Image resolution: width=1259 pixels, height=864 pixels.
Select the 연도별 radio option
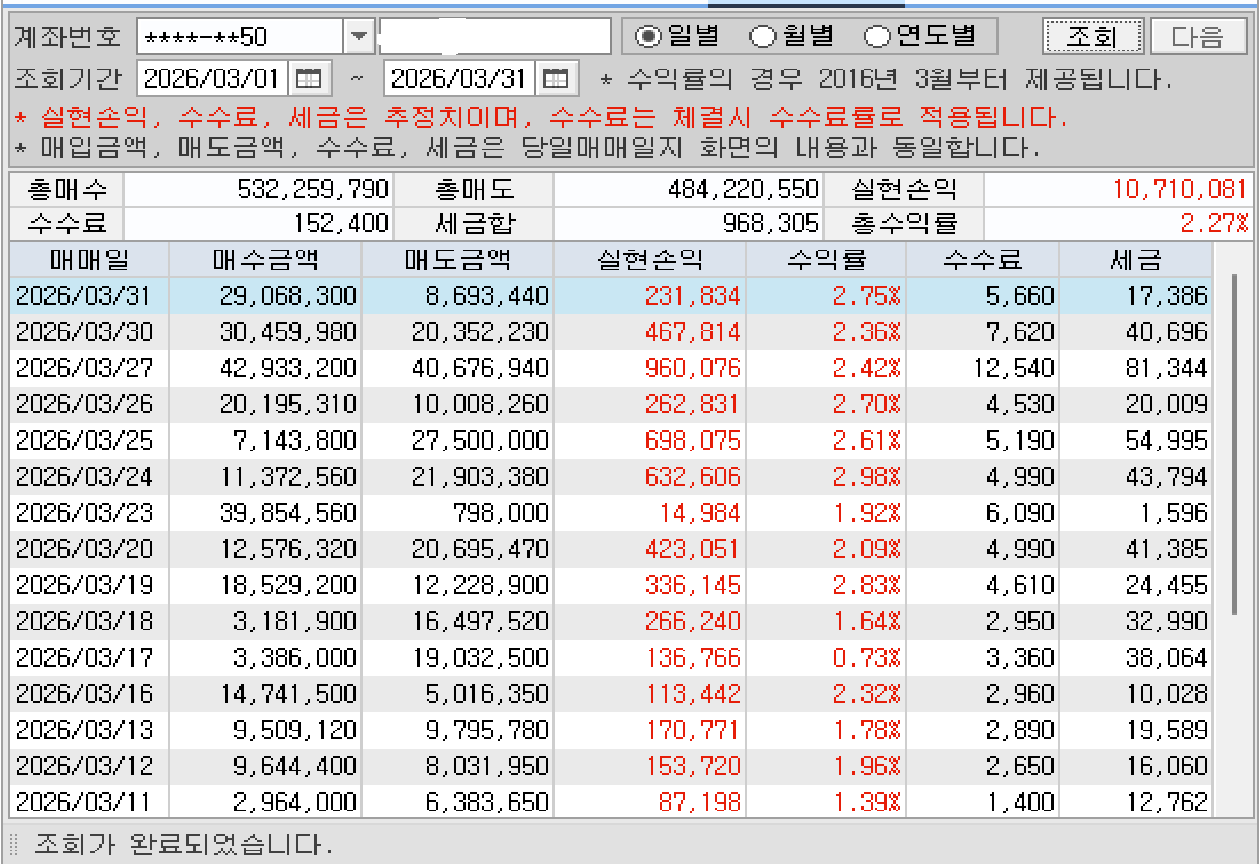click(877, 37)
